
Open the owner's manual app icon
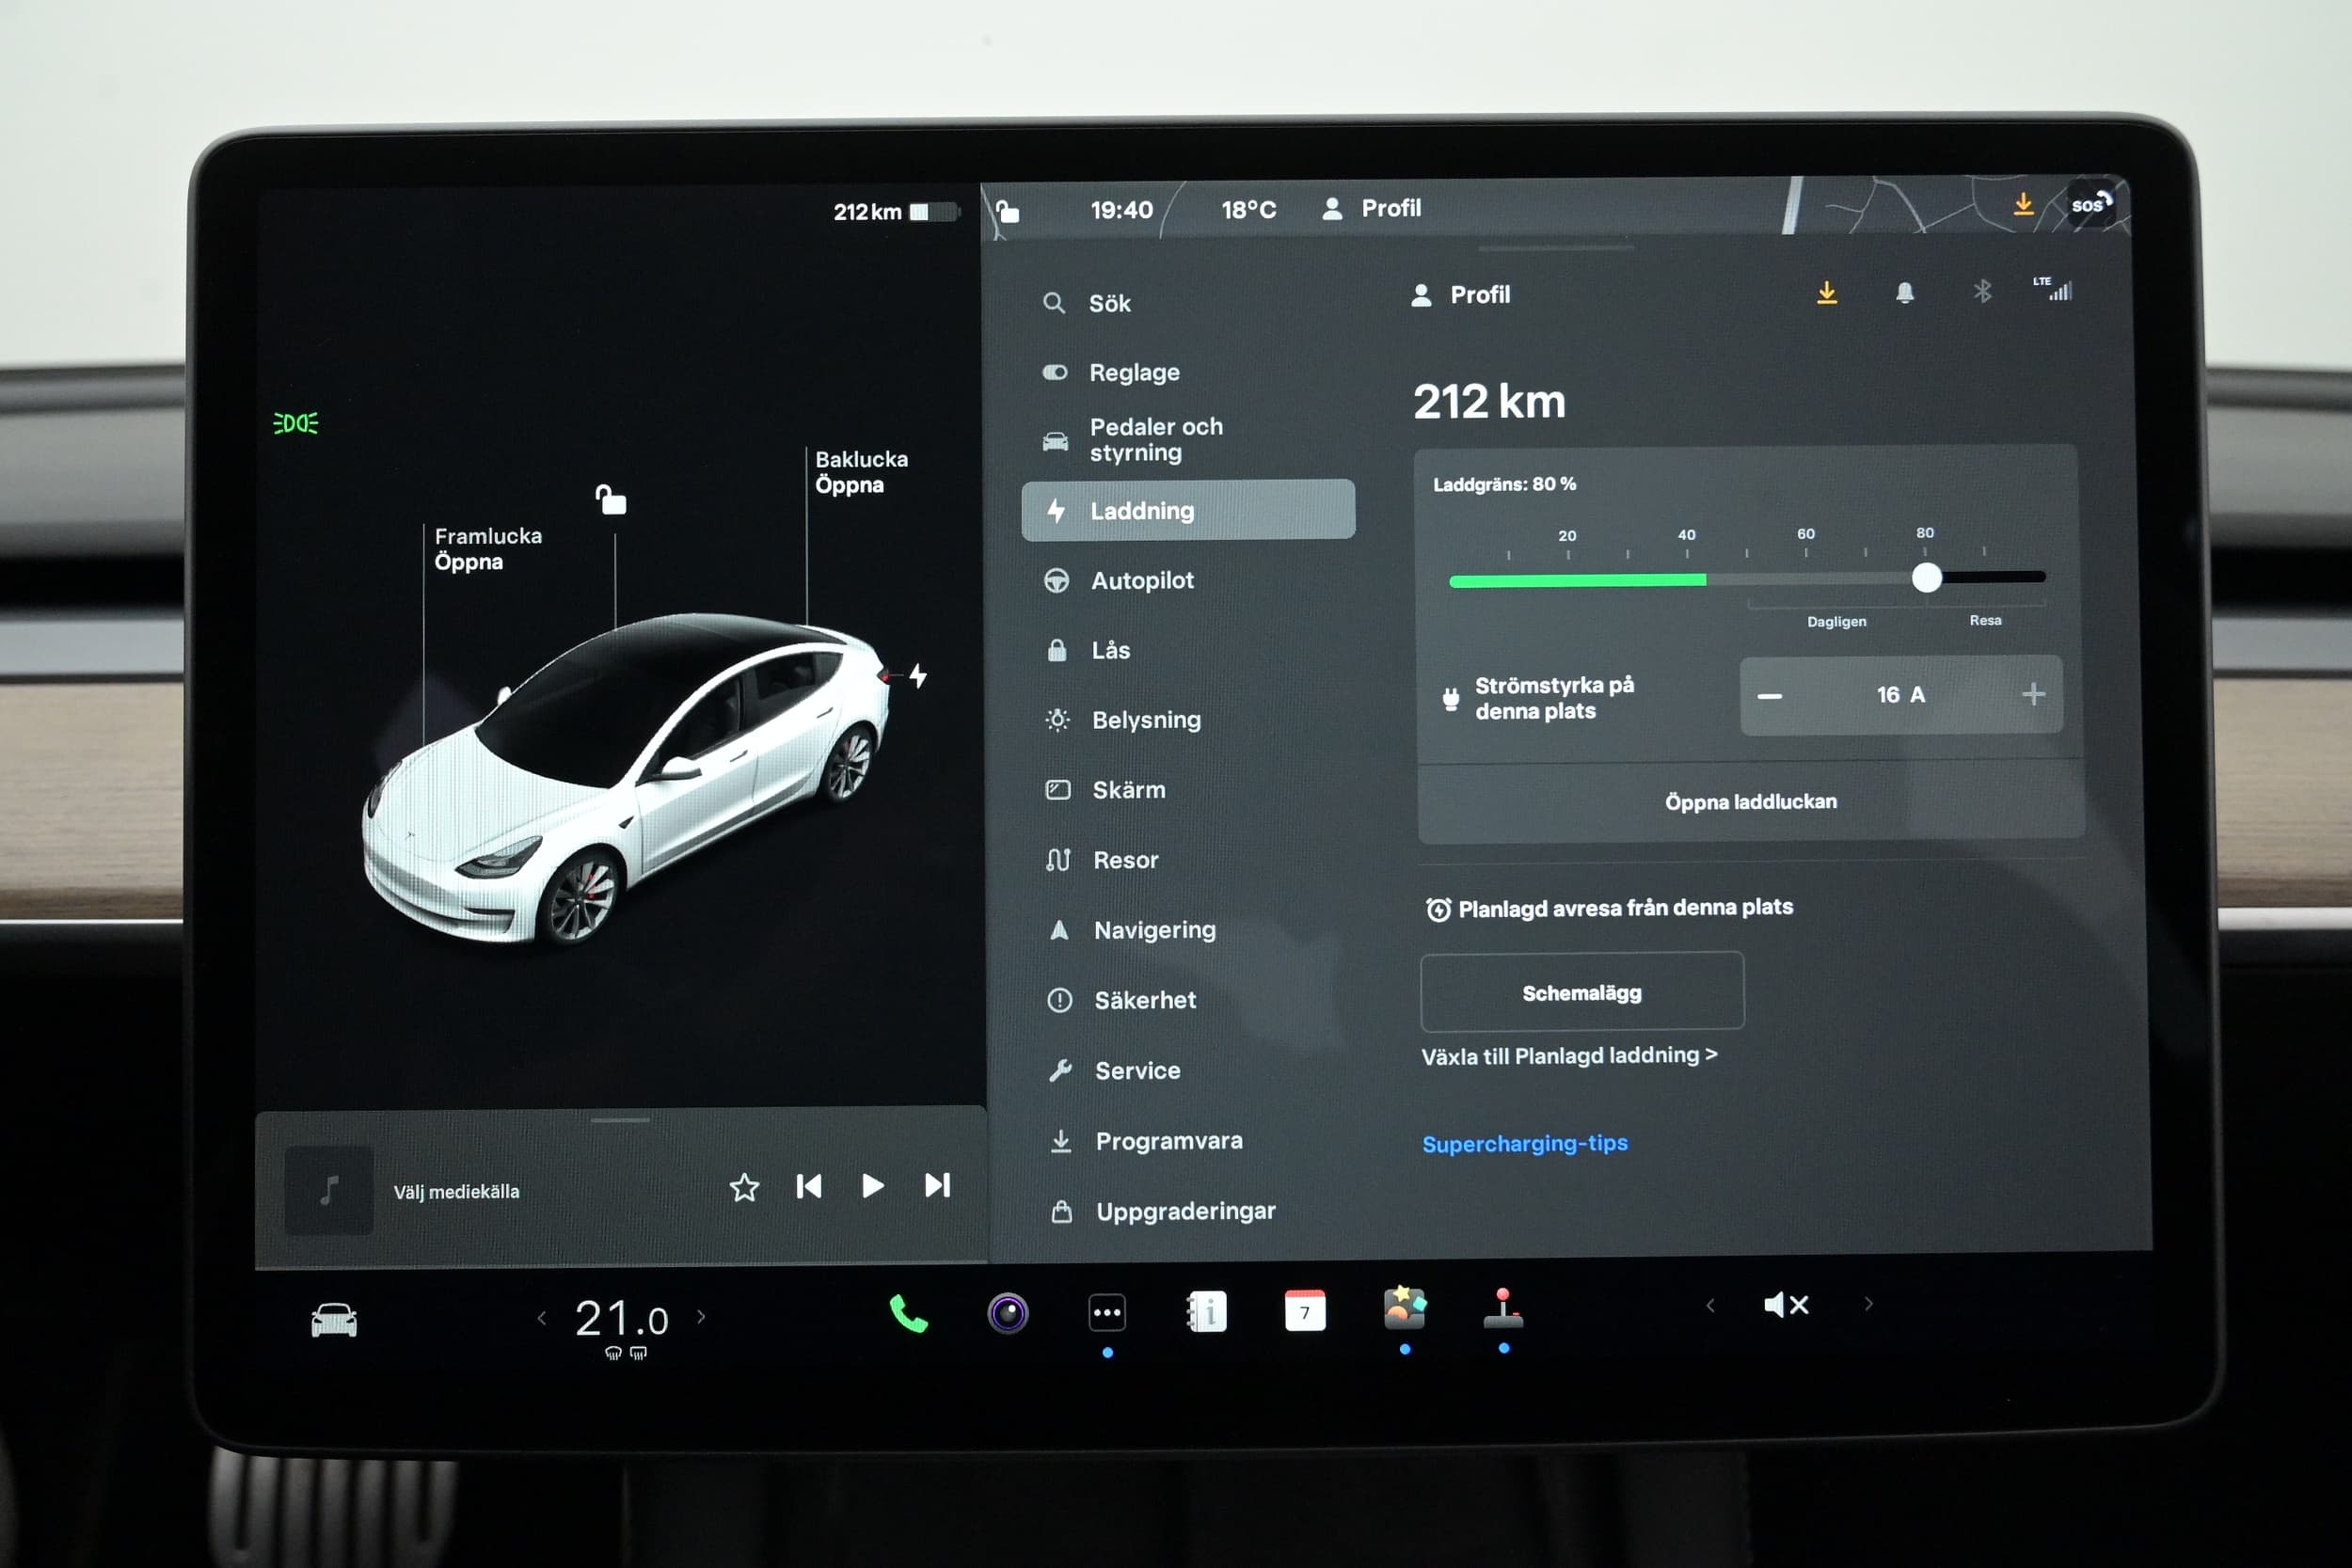[1207, 1311]
